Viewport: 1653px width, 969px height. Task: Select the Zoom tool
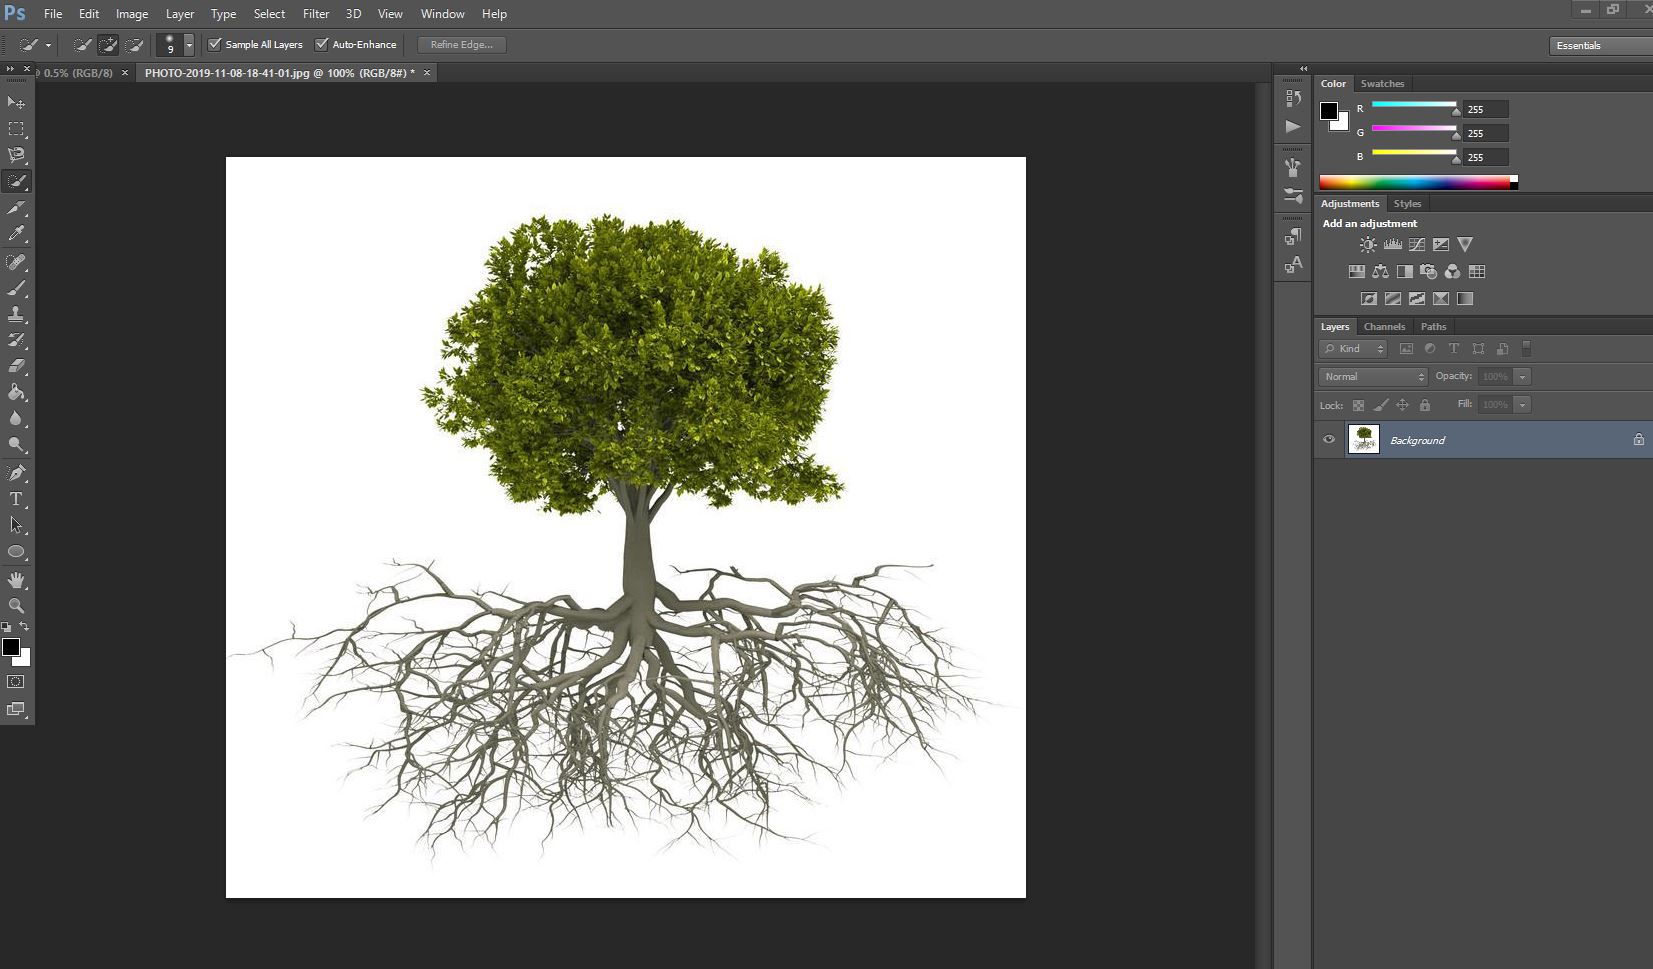pyautogui.click(x=16, y=605)
